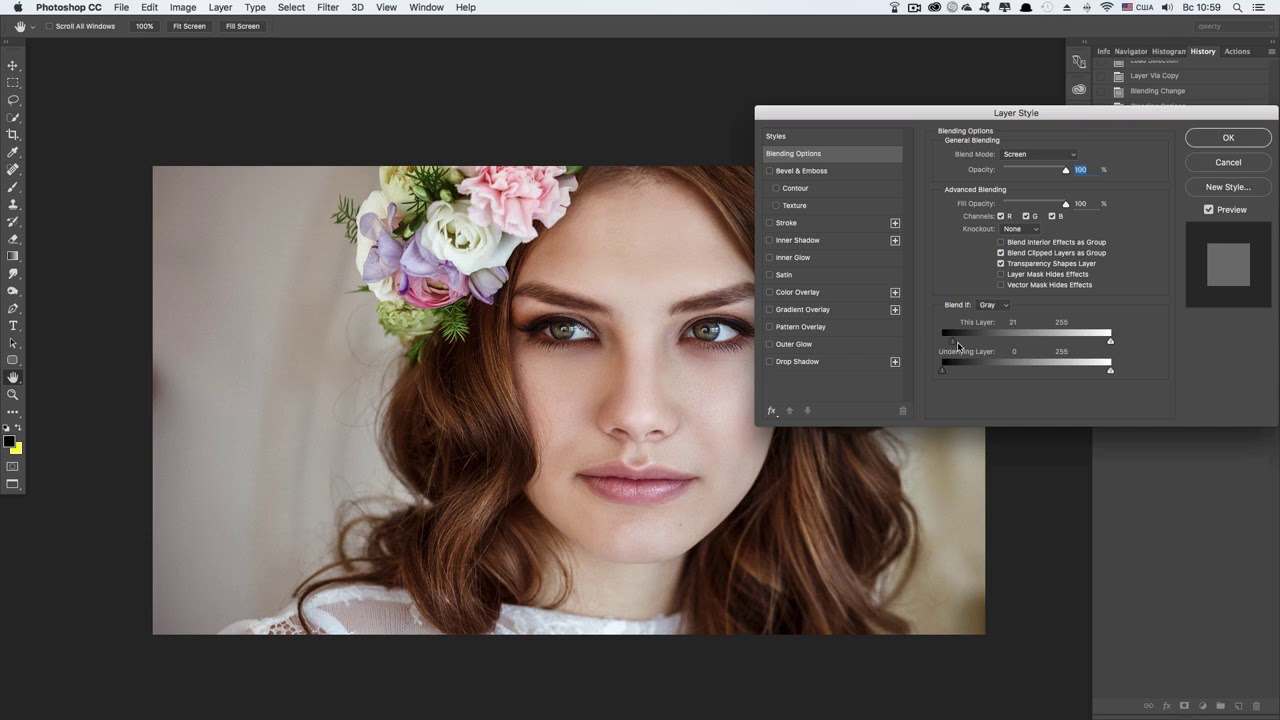
Task: Select the Move tool
Action: click(x=13, y=65)
